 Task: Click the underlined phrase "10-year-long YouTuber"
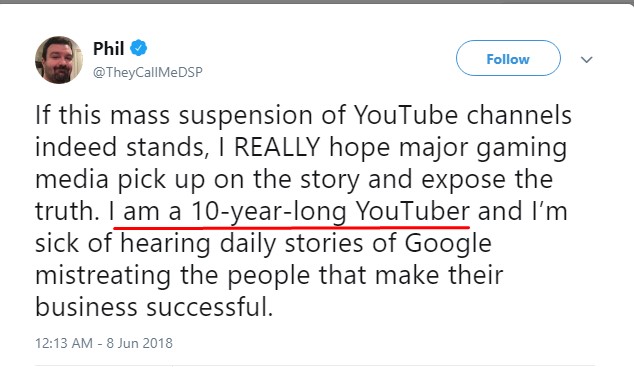coord(330,211)
